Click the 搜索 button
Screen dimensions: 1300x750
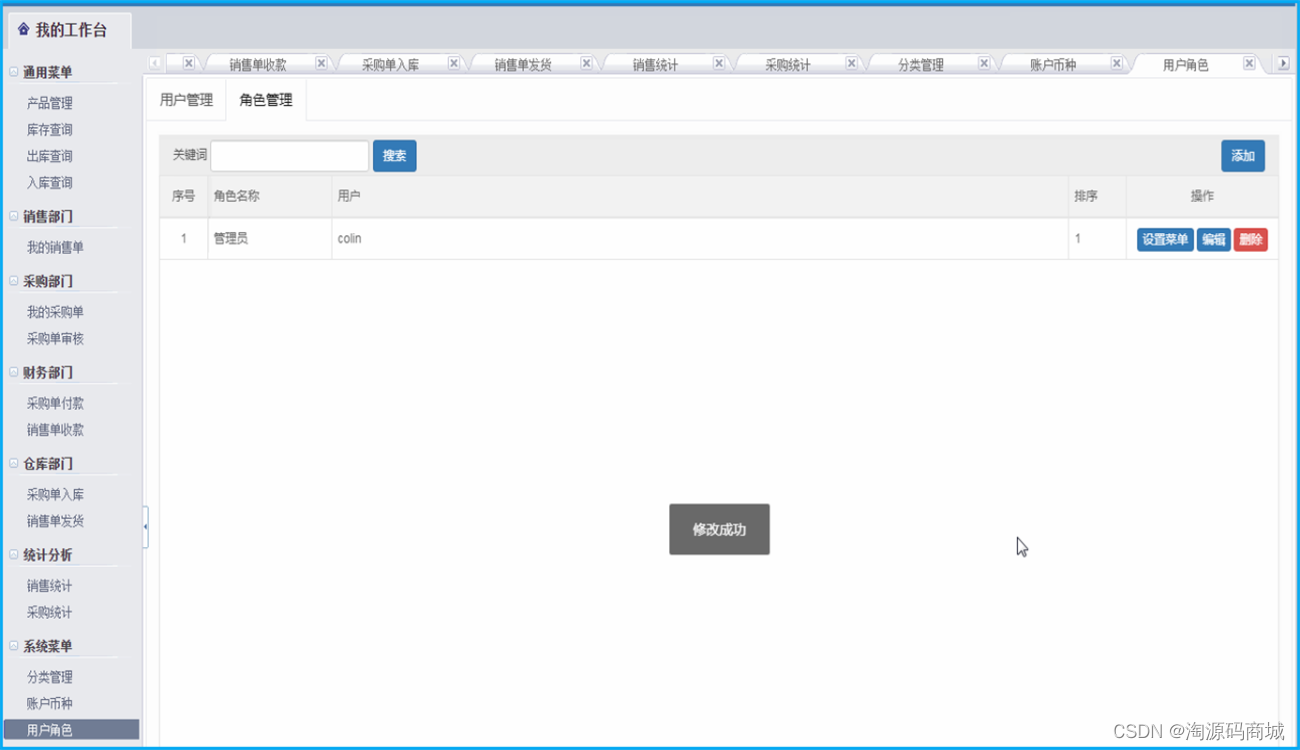[x=395, y=155]
